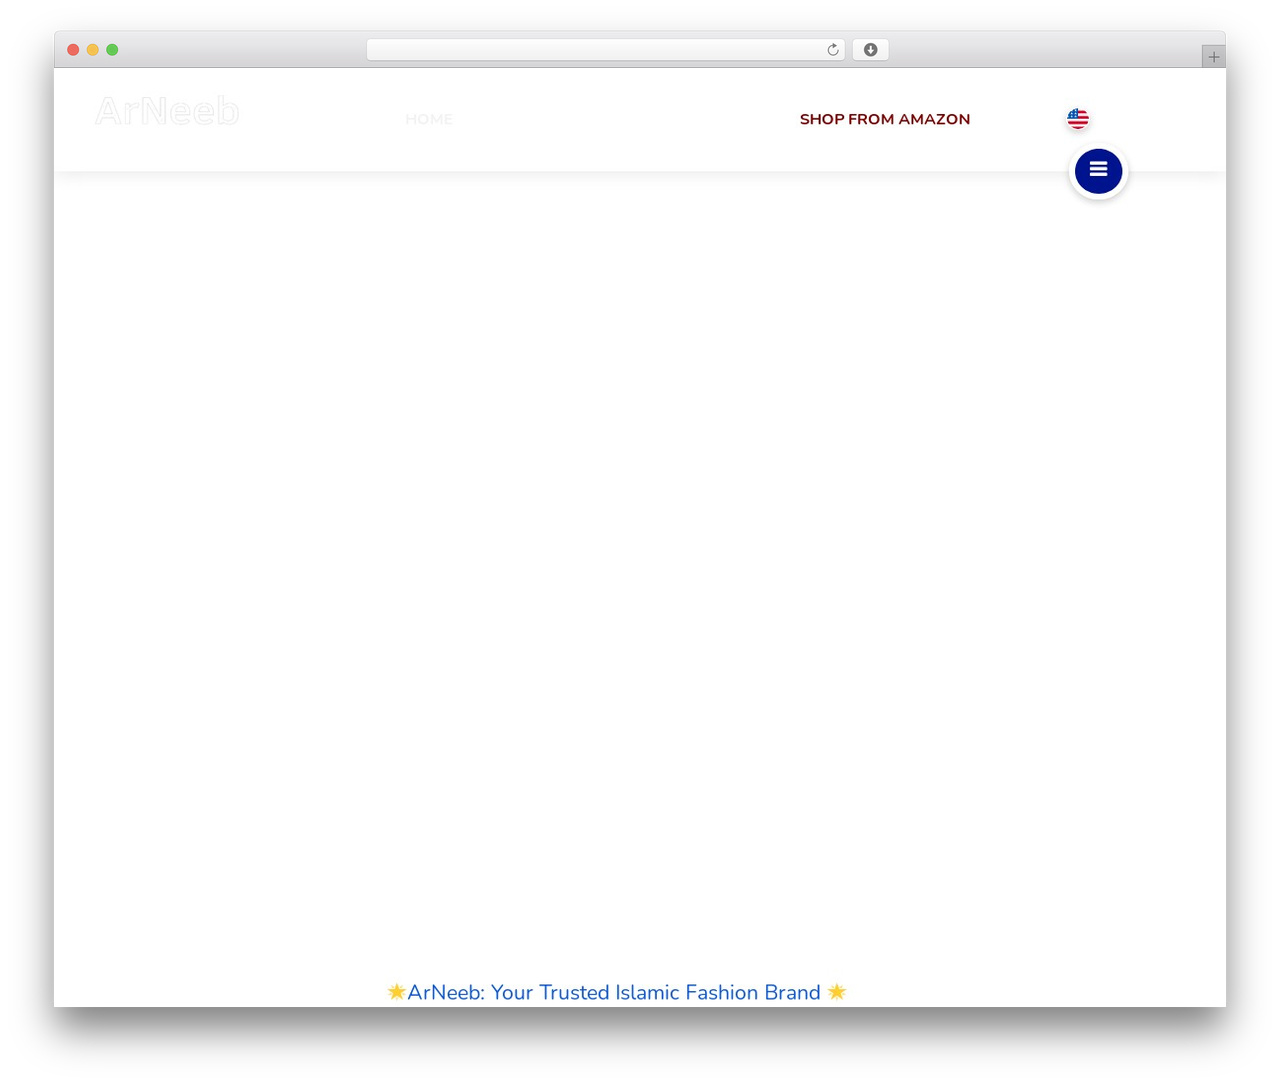Click the ArNeeb site logo
The width and height of the screenshot is (1280, 1084).
tap(167, 111)
